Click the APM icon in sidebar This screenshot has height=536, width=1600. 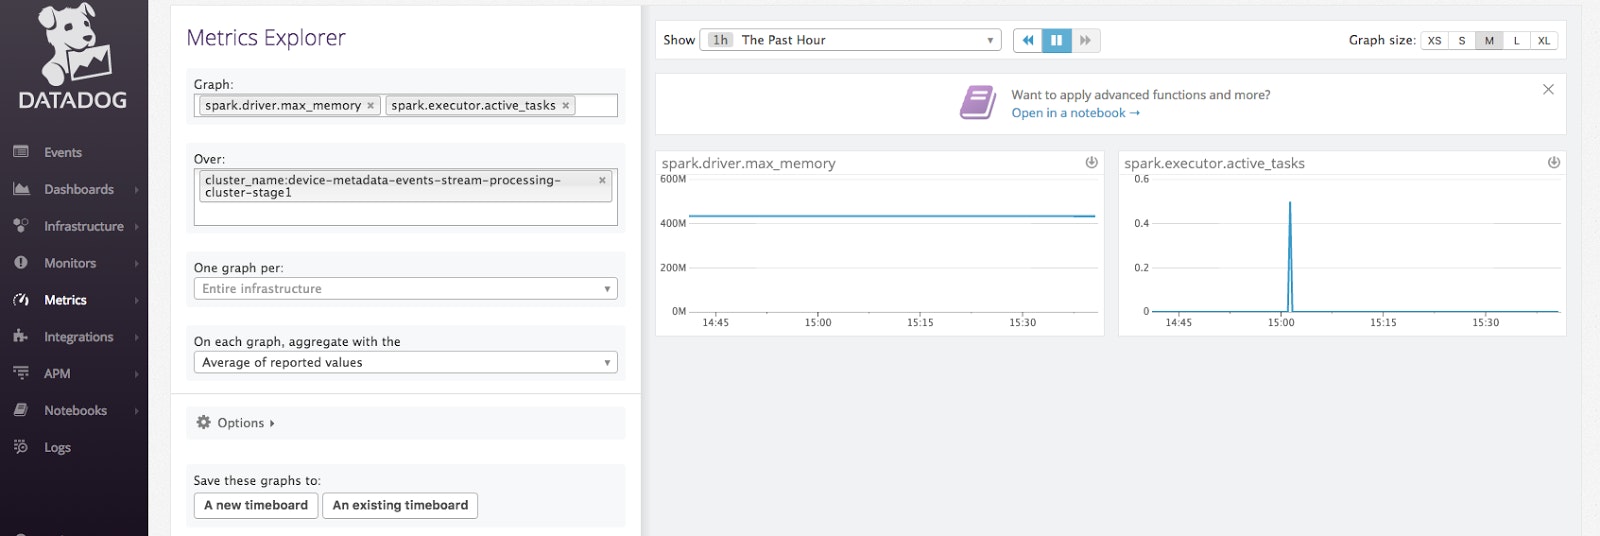(21, 373)
